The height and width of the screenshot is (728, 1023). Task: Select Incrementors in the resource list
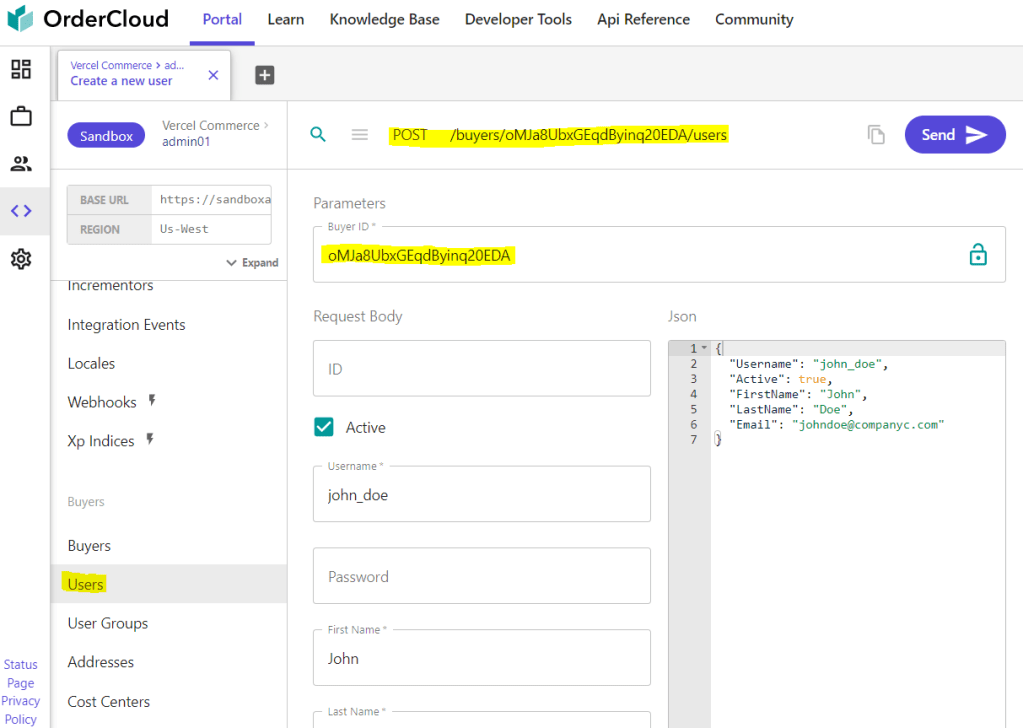(x=110, y=286)
